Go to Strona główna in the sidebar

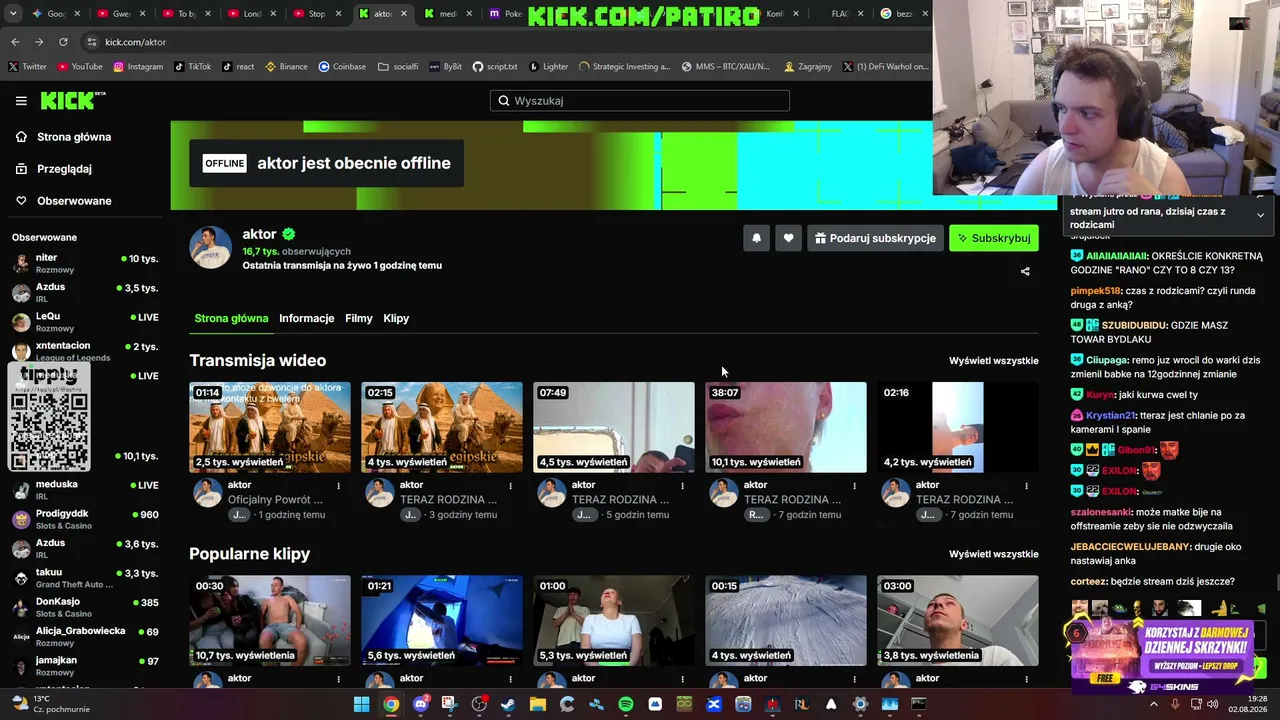coord(74,137)
